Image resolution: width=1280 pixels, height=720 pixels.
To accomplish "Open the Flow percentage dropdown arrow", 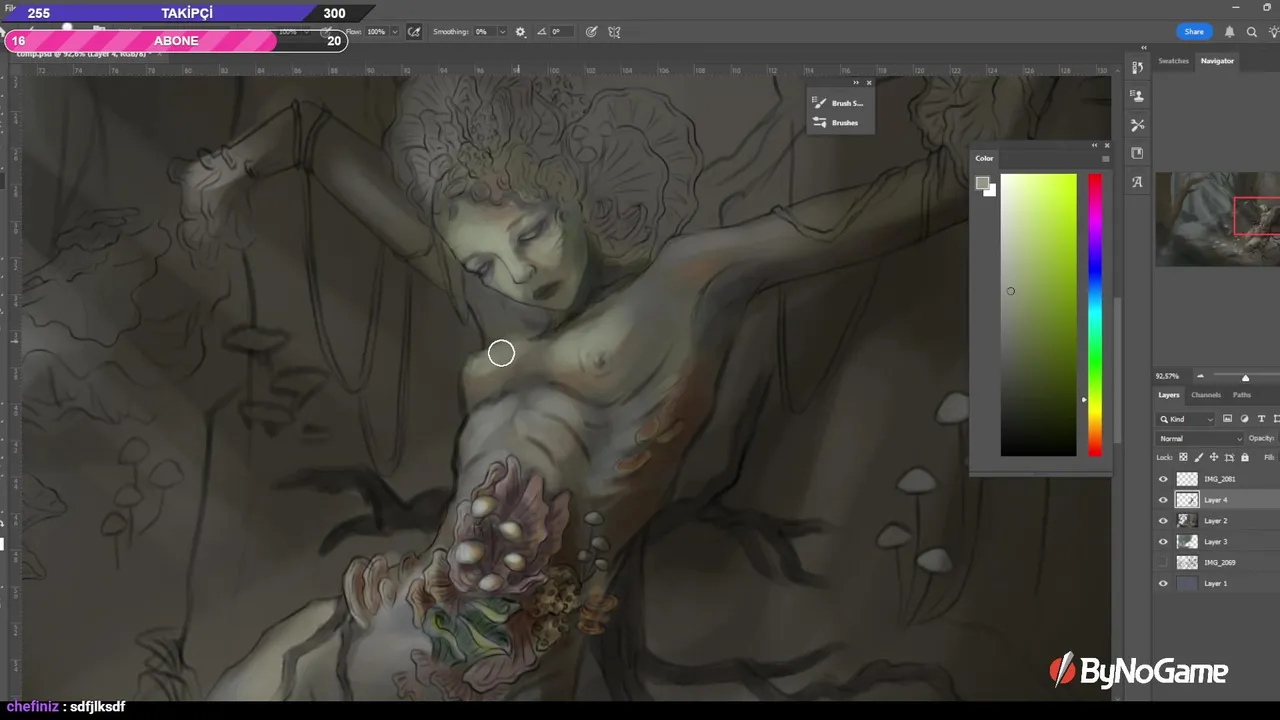I will click(x=395, y=32).
